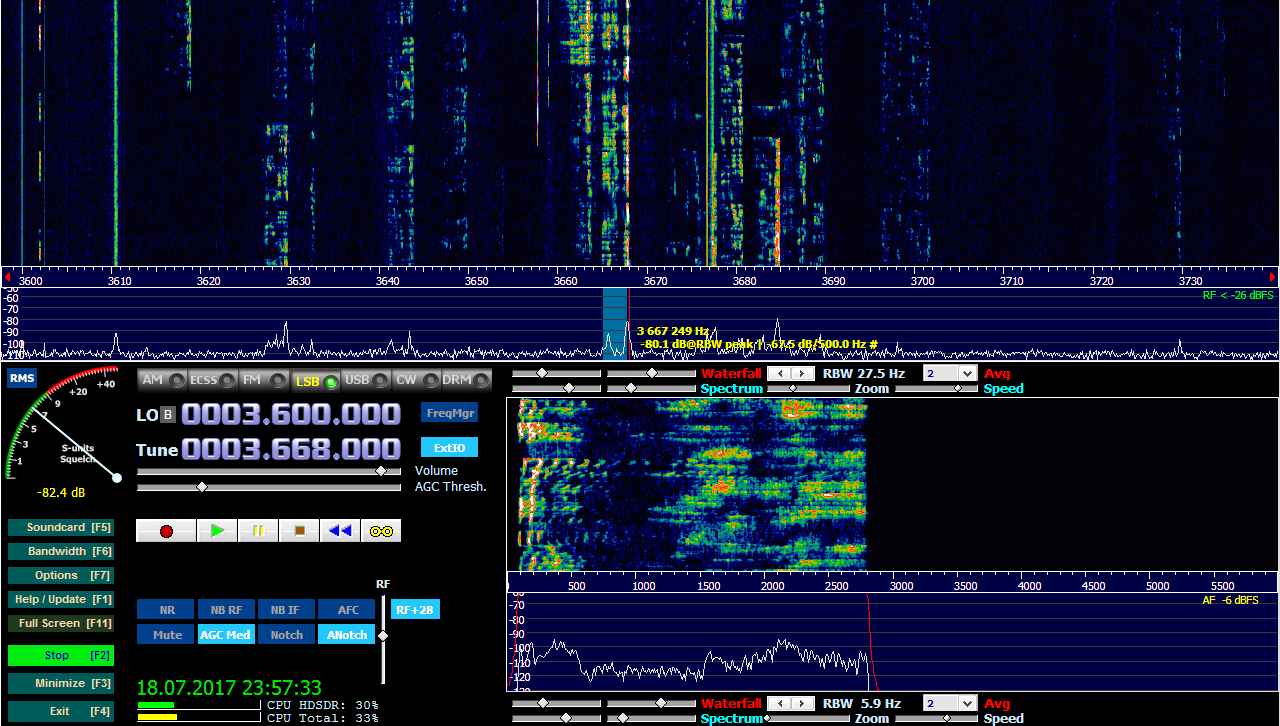
Task: Click the date and time 18.07.2017 23:57:33
Action: [x=229, y=688]
